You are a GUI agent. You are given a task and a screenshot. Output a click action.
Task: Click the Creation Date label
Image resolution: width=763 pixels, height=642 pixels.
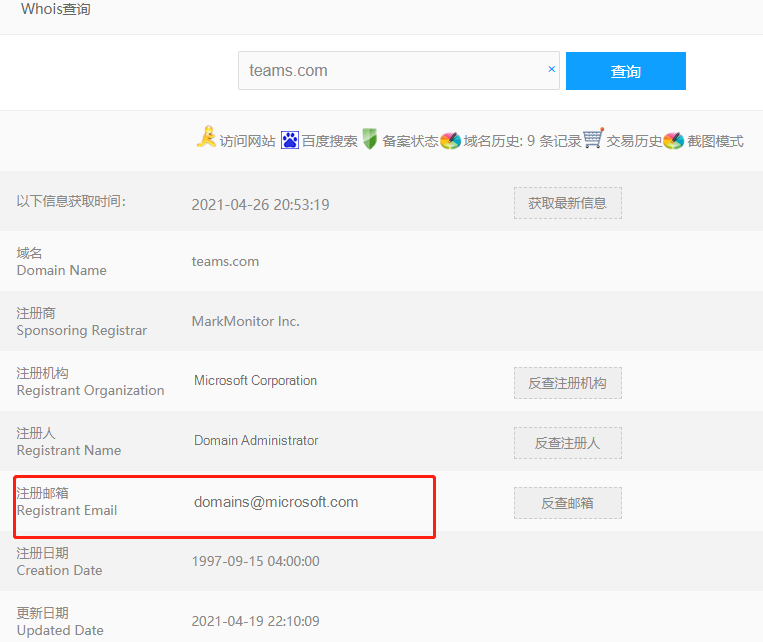coord(59,570)
